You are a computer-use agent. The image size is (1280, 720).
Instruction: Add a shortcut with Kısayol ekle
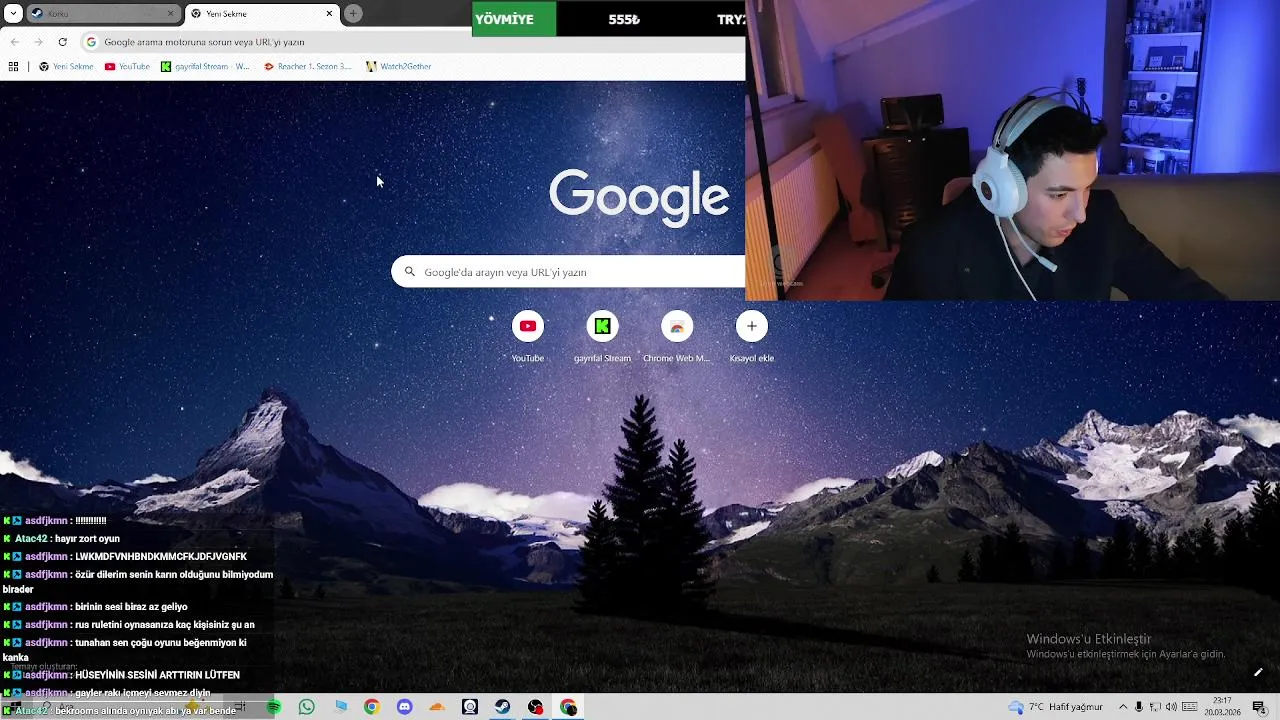pos(752,337)
